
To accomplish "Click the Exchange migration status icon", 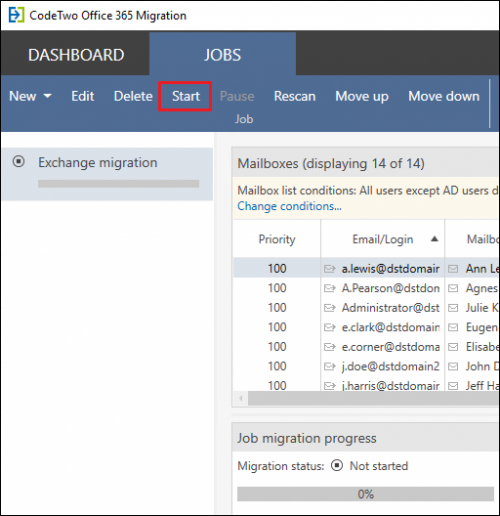I will (19, 162).
